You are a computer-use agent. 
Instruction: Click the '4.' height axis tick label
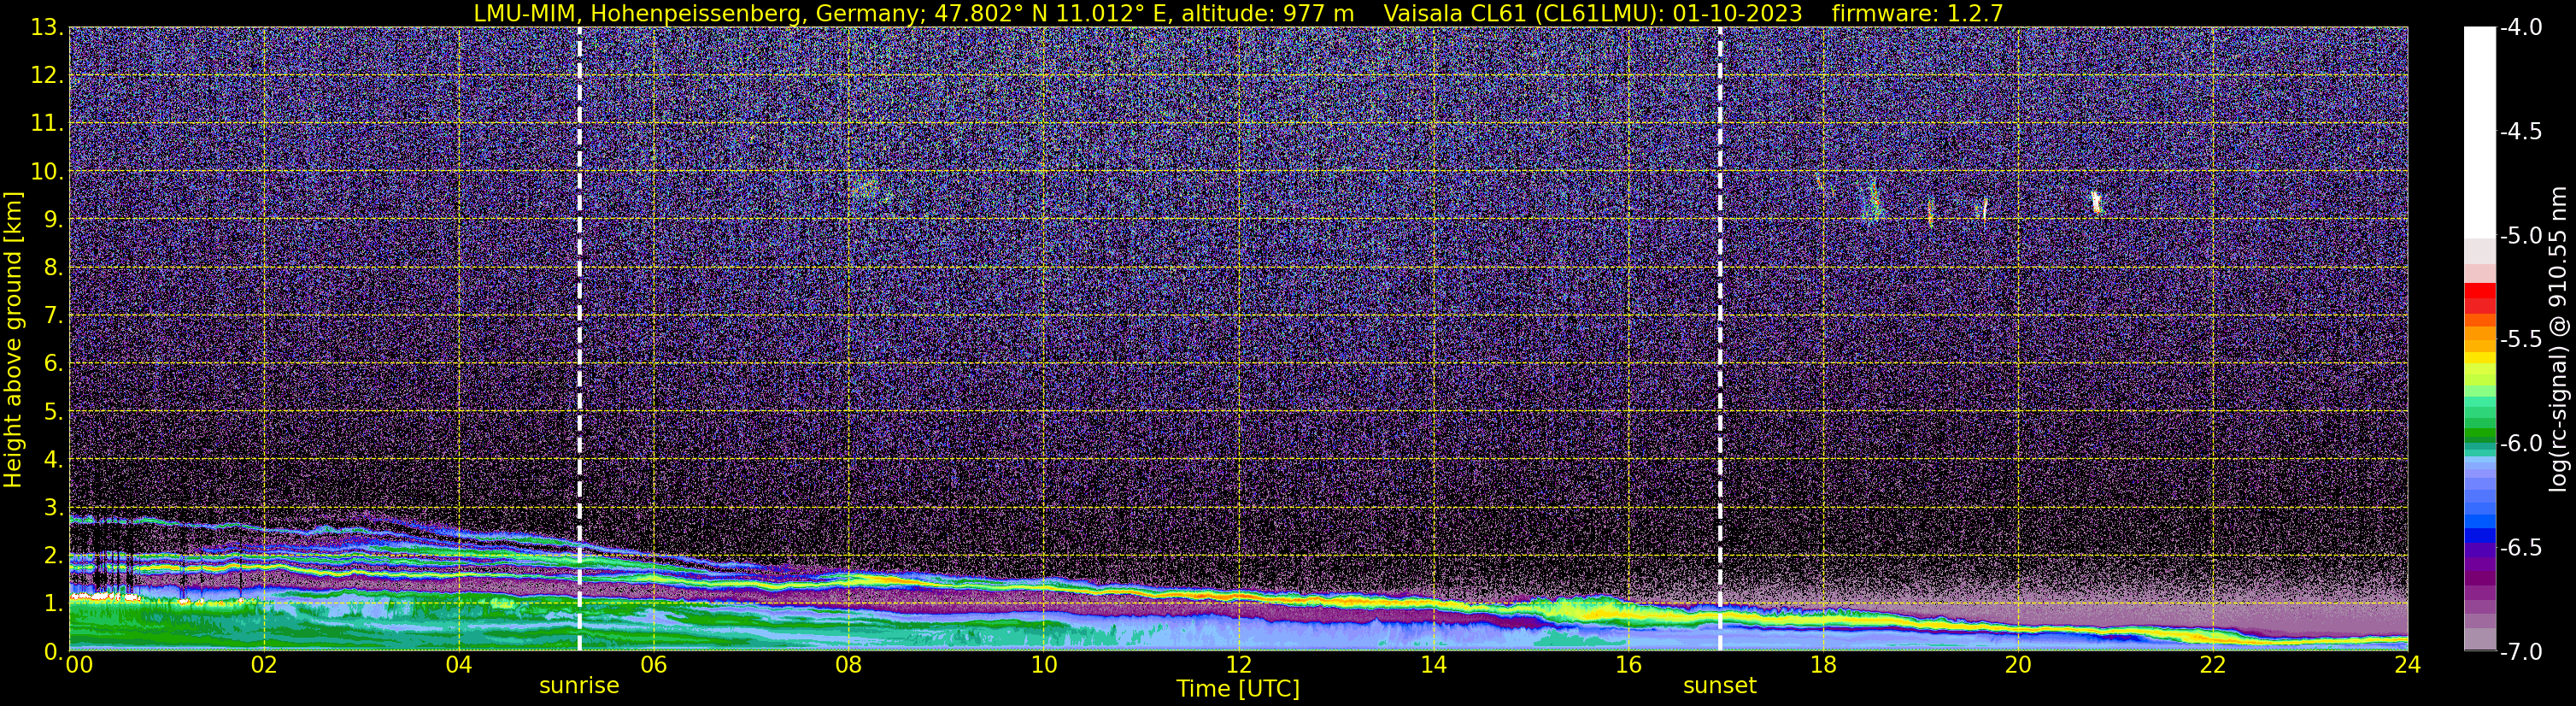point(54,459)
